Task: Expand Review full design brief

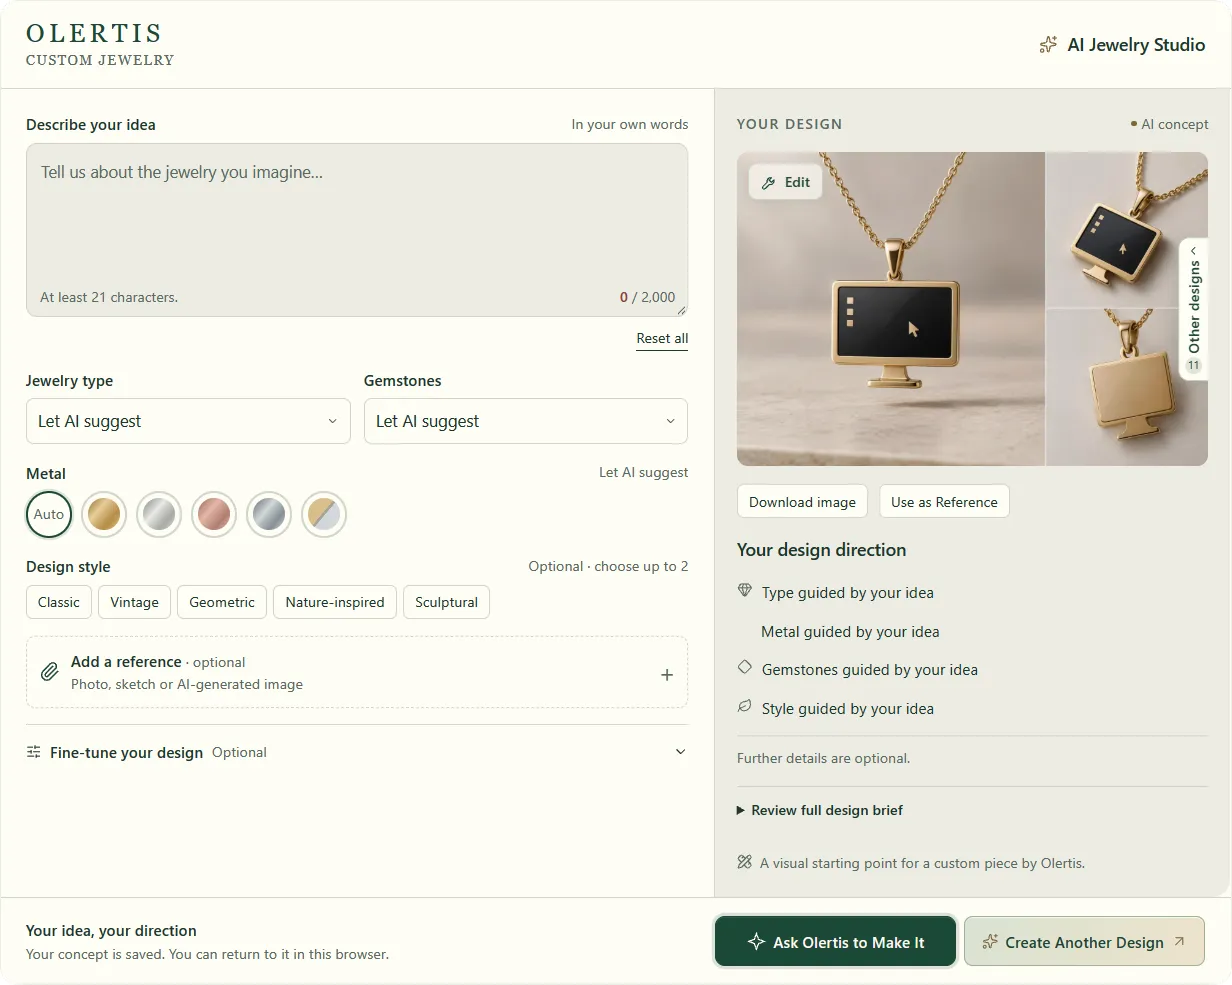Action: 820,810
